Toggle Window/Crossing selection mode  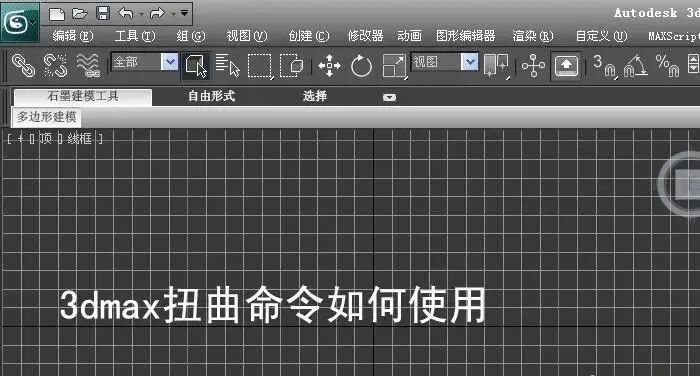[x=291, y=66]
